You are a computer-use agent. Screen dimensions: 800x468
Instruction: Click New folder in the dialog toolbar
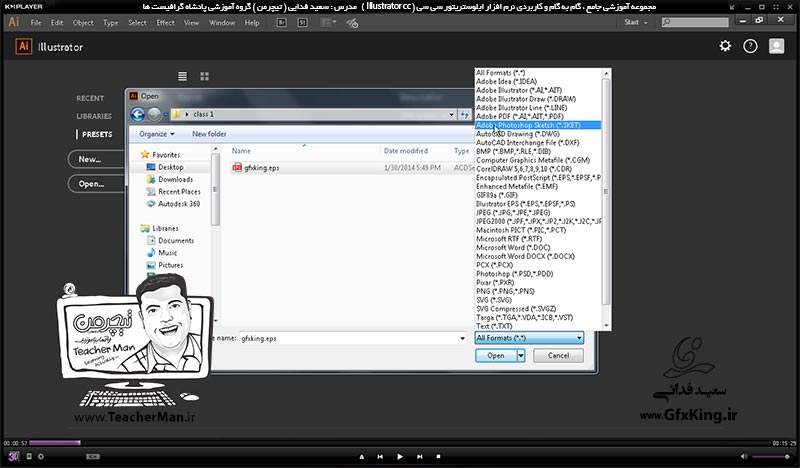pos(209,134)
